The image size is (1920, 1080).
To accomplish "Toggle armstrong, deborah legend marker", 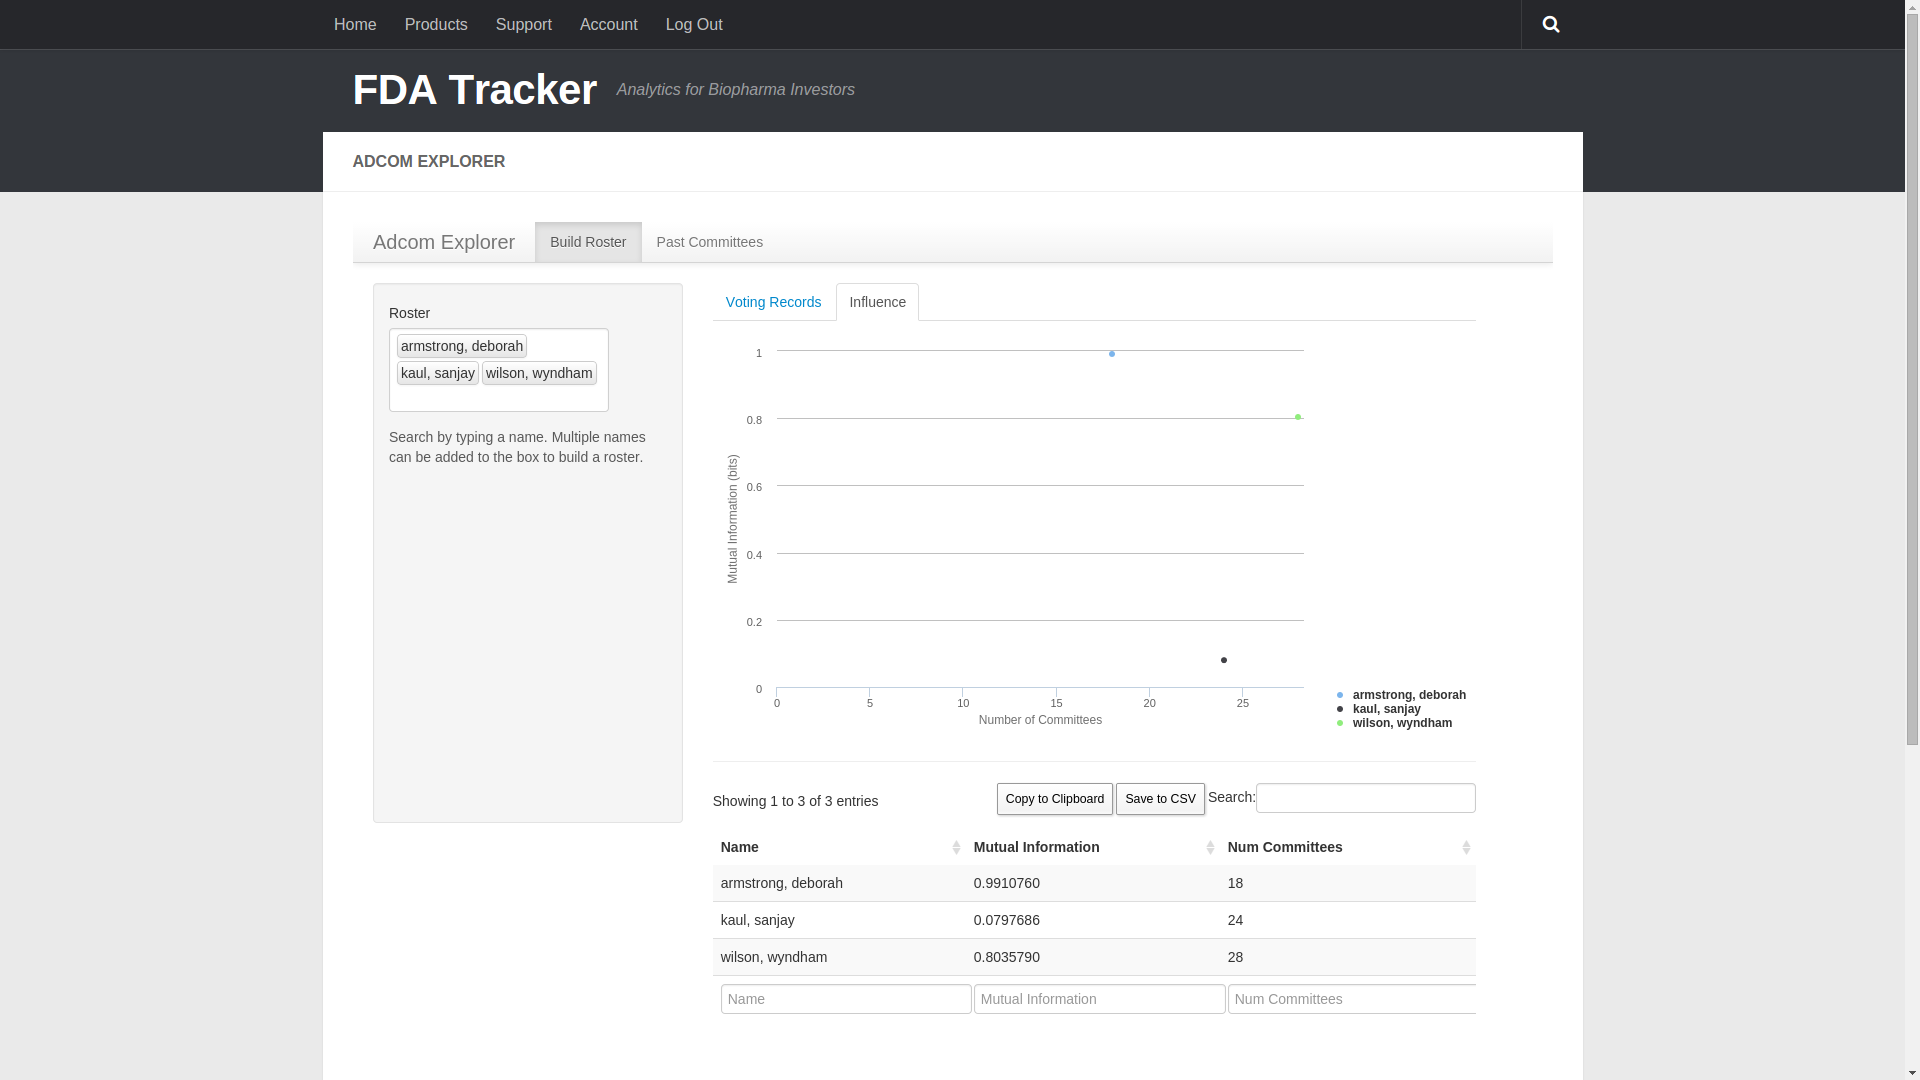I will point(1340,695).
